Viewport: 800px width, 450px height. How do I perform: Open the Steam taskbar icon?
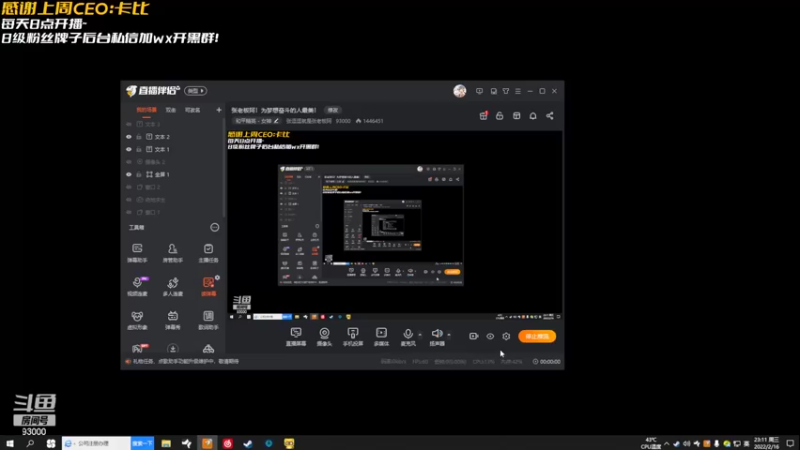[x=248, y=443]
